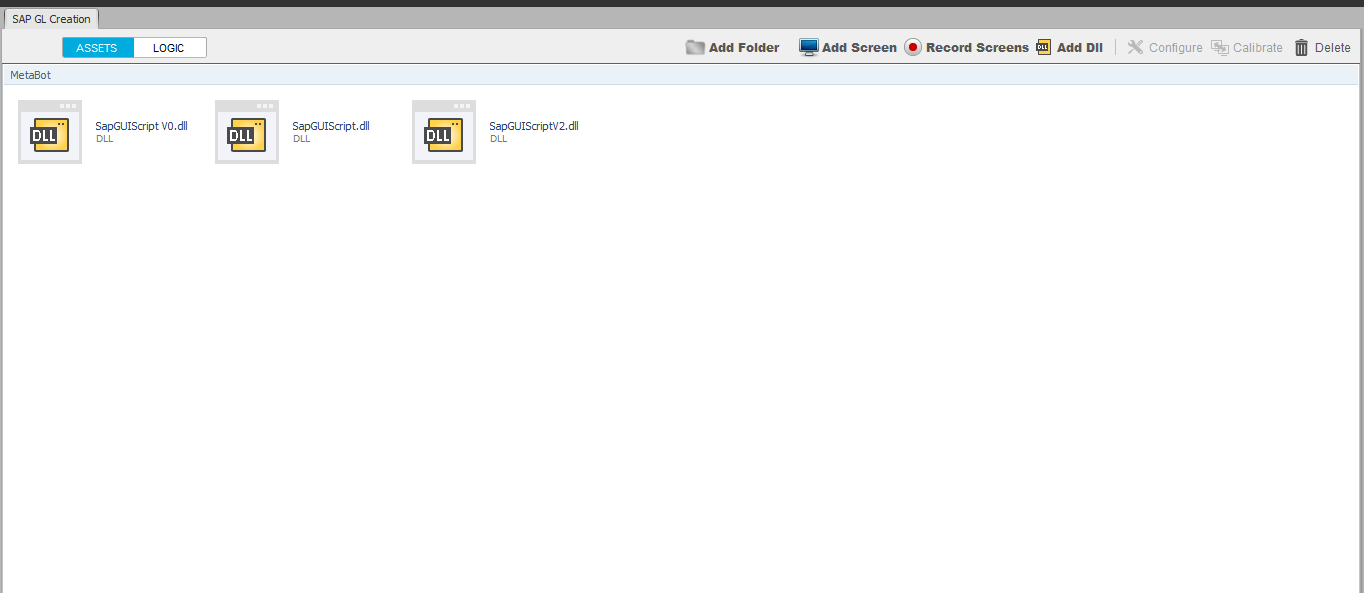Click the Calibrate icon

(x=1219, y=47)
